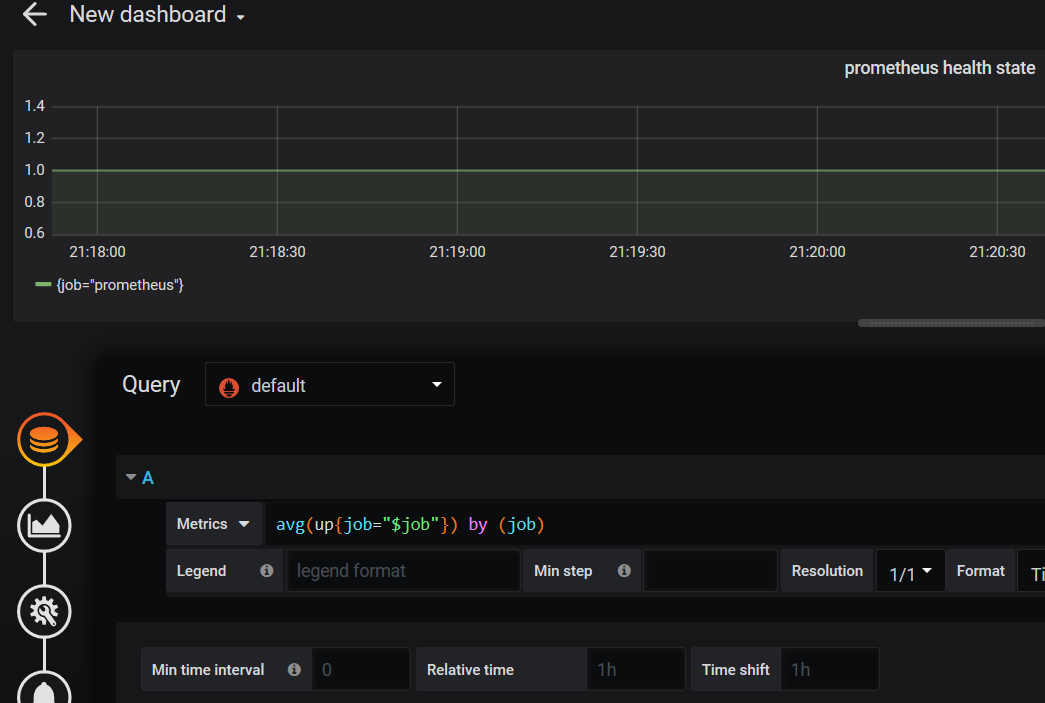
Task: Click the prometheus health state panel title
Action: point(939,68)
